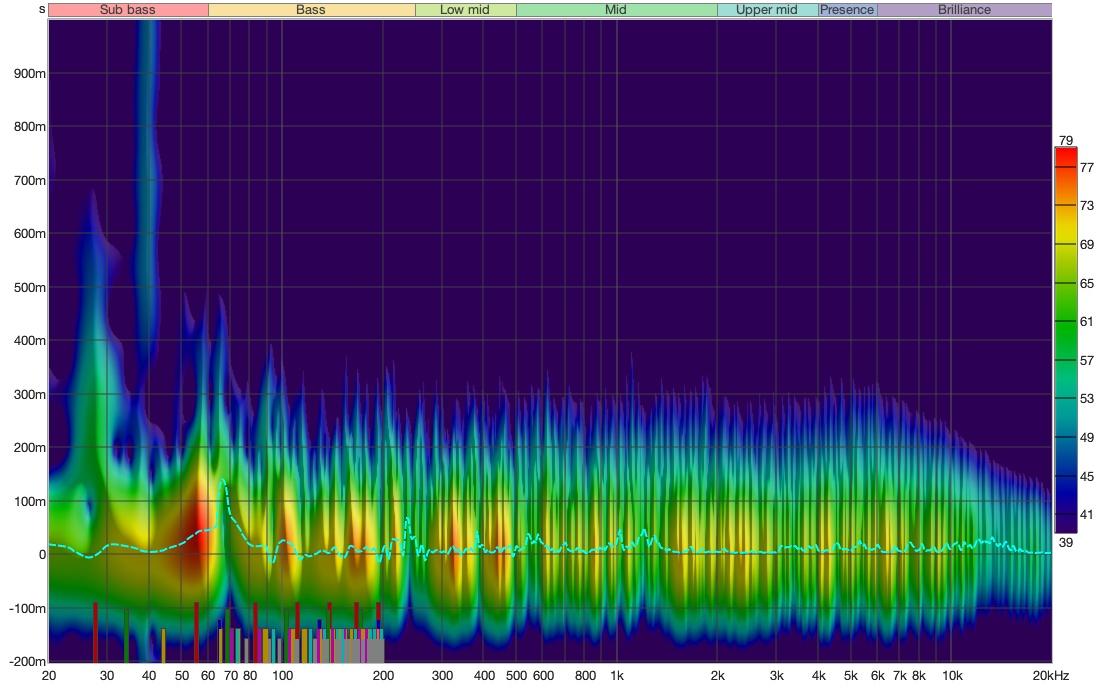Select the 60 Hz frequency axis label
The width and height of the screenshot is (1118, 689).
[208, 675]
